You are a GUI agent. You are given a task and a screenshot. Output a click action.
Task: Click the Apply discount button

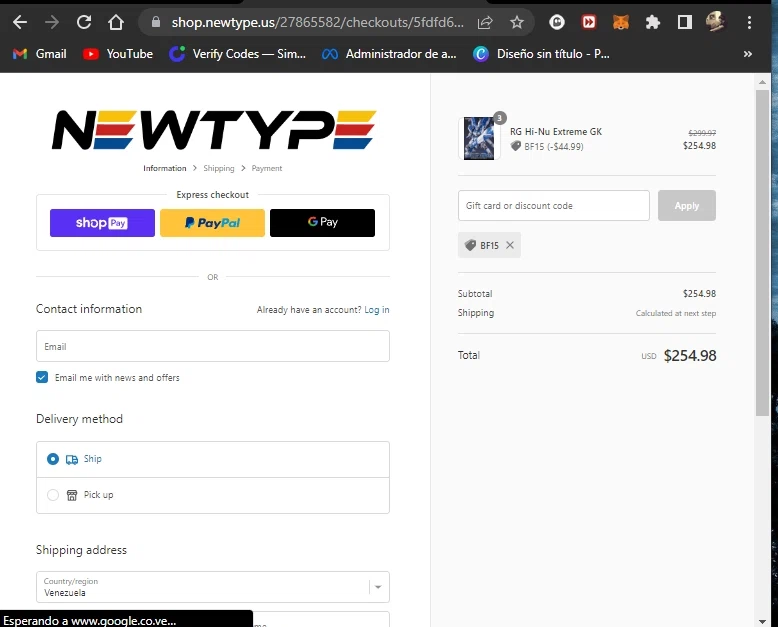coord(687,205)
